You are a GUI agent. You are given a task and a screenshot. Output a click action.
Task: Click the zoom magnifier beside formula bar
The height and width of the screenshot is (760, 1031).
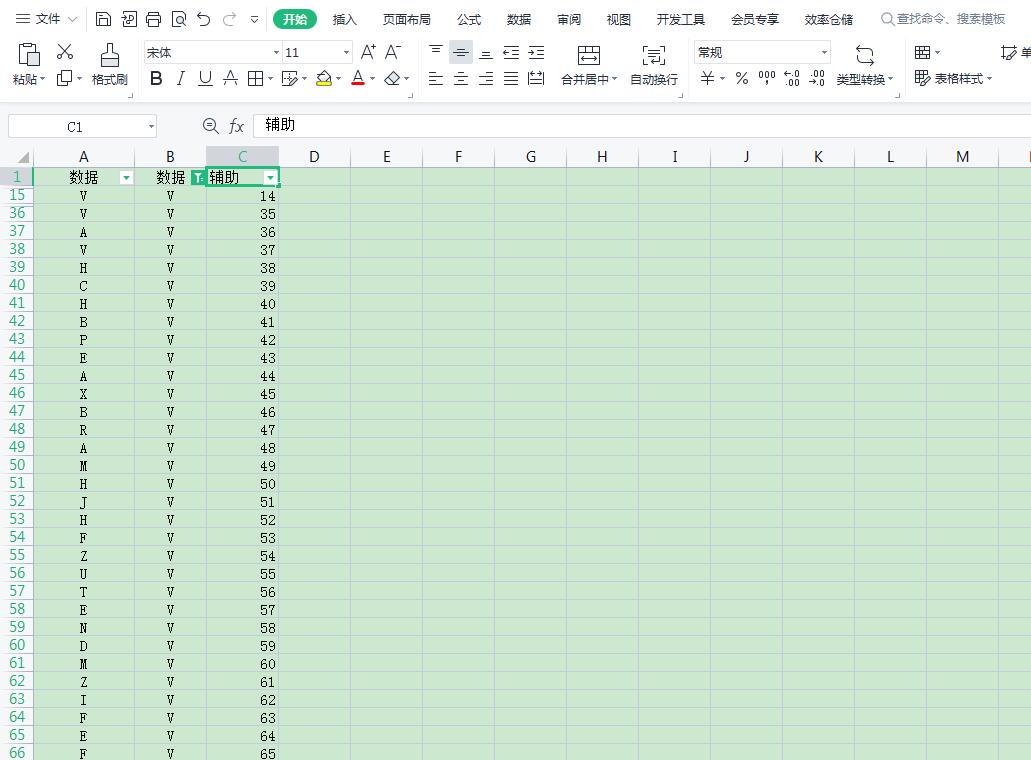point(210,126)
